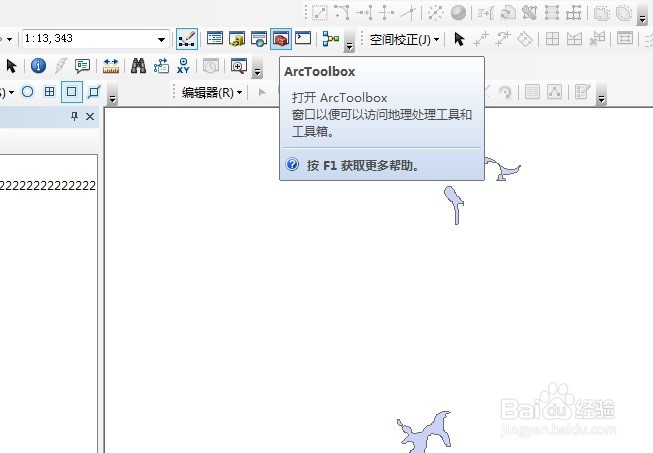The width and height of the screenshot is (653, 453).
Task: Select the Measure ruler tool
Action: pyautogui.click(x=111, y=66)
